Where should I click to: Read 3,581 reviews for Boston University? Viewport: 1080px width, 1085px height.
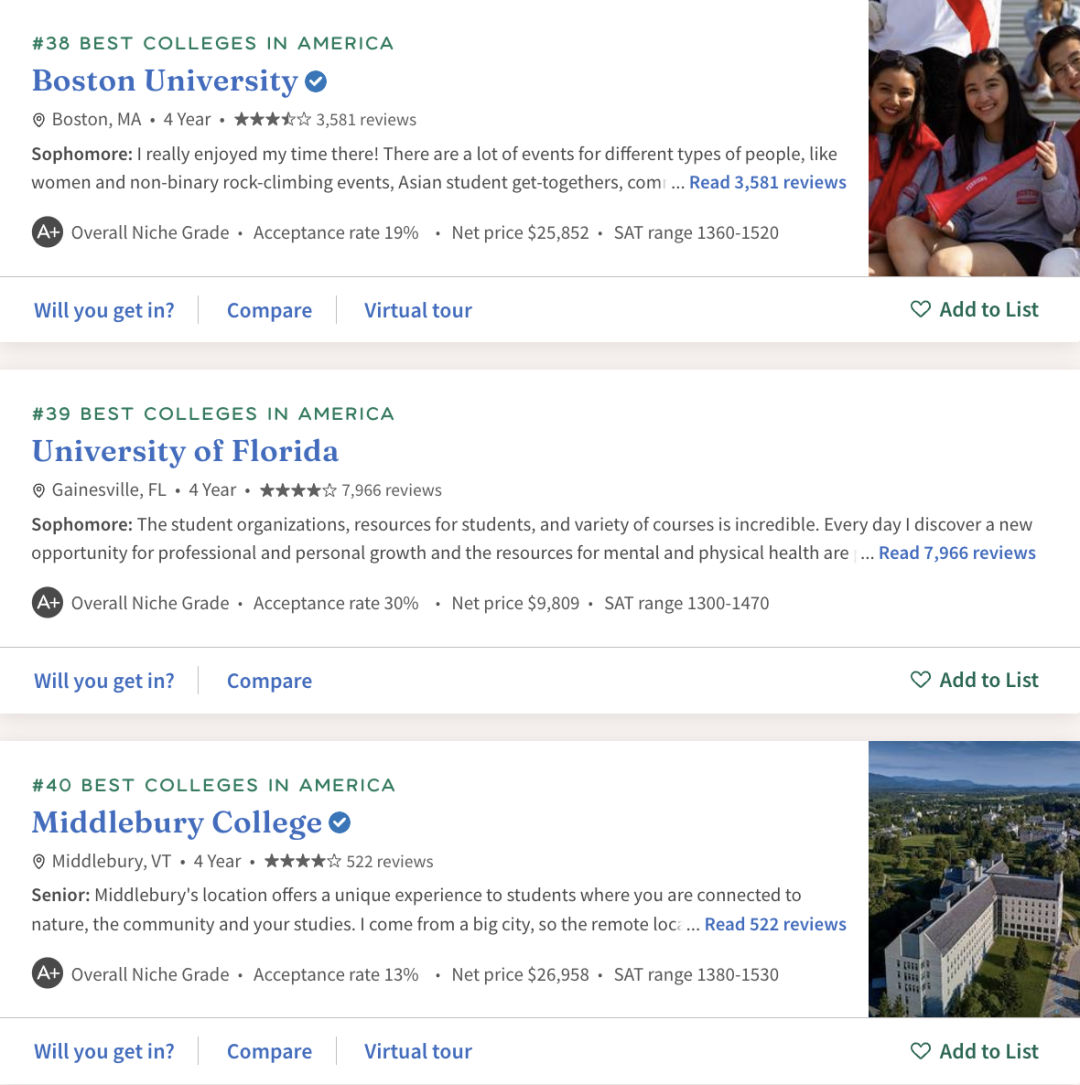coord(767,183)
